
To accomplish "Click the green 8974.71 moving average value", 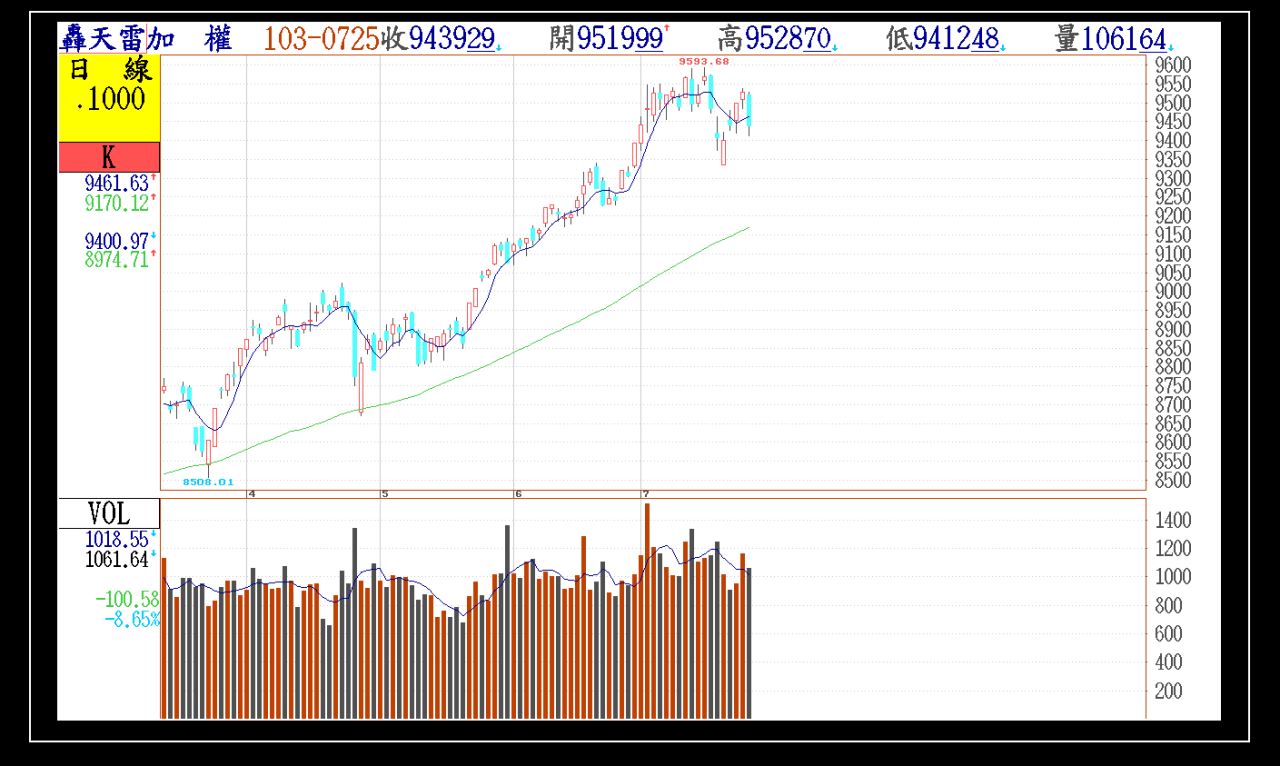I will (x=117, y=259).
